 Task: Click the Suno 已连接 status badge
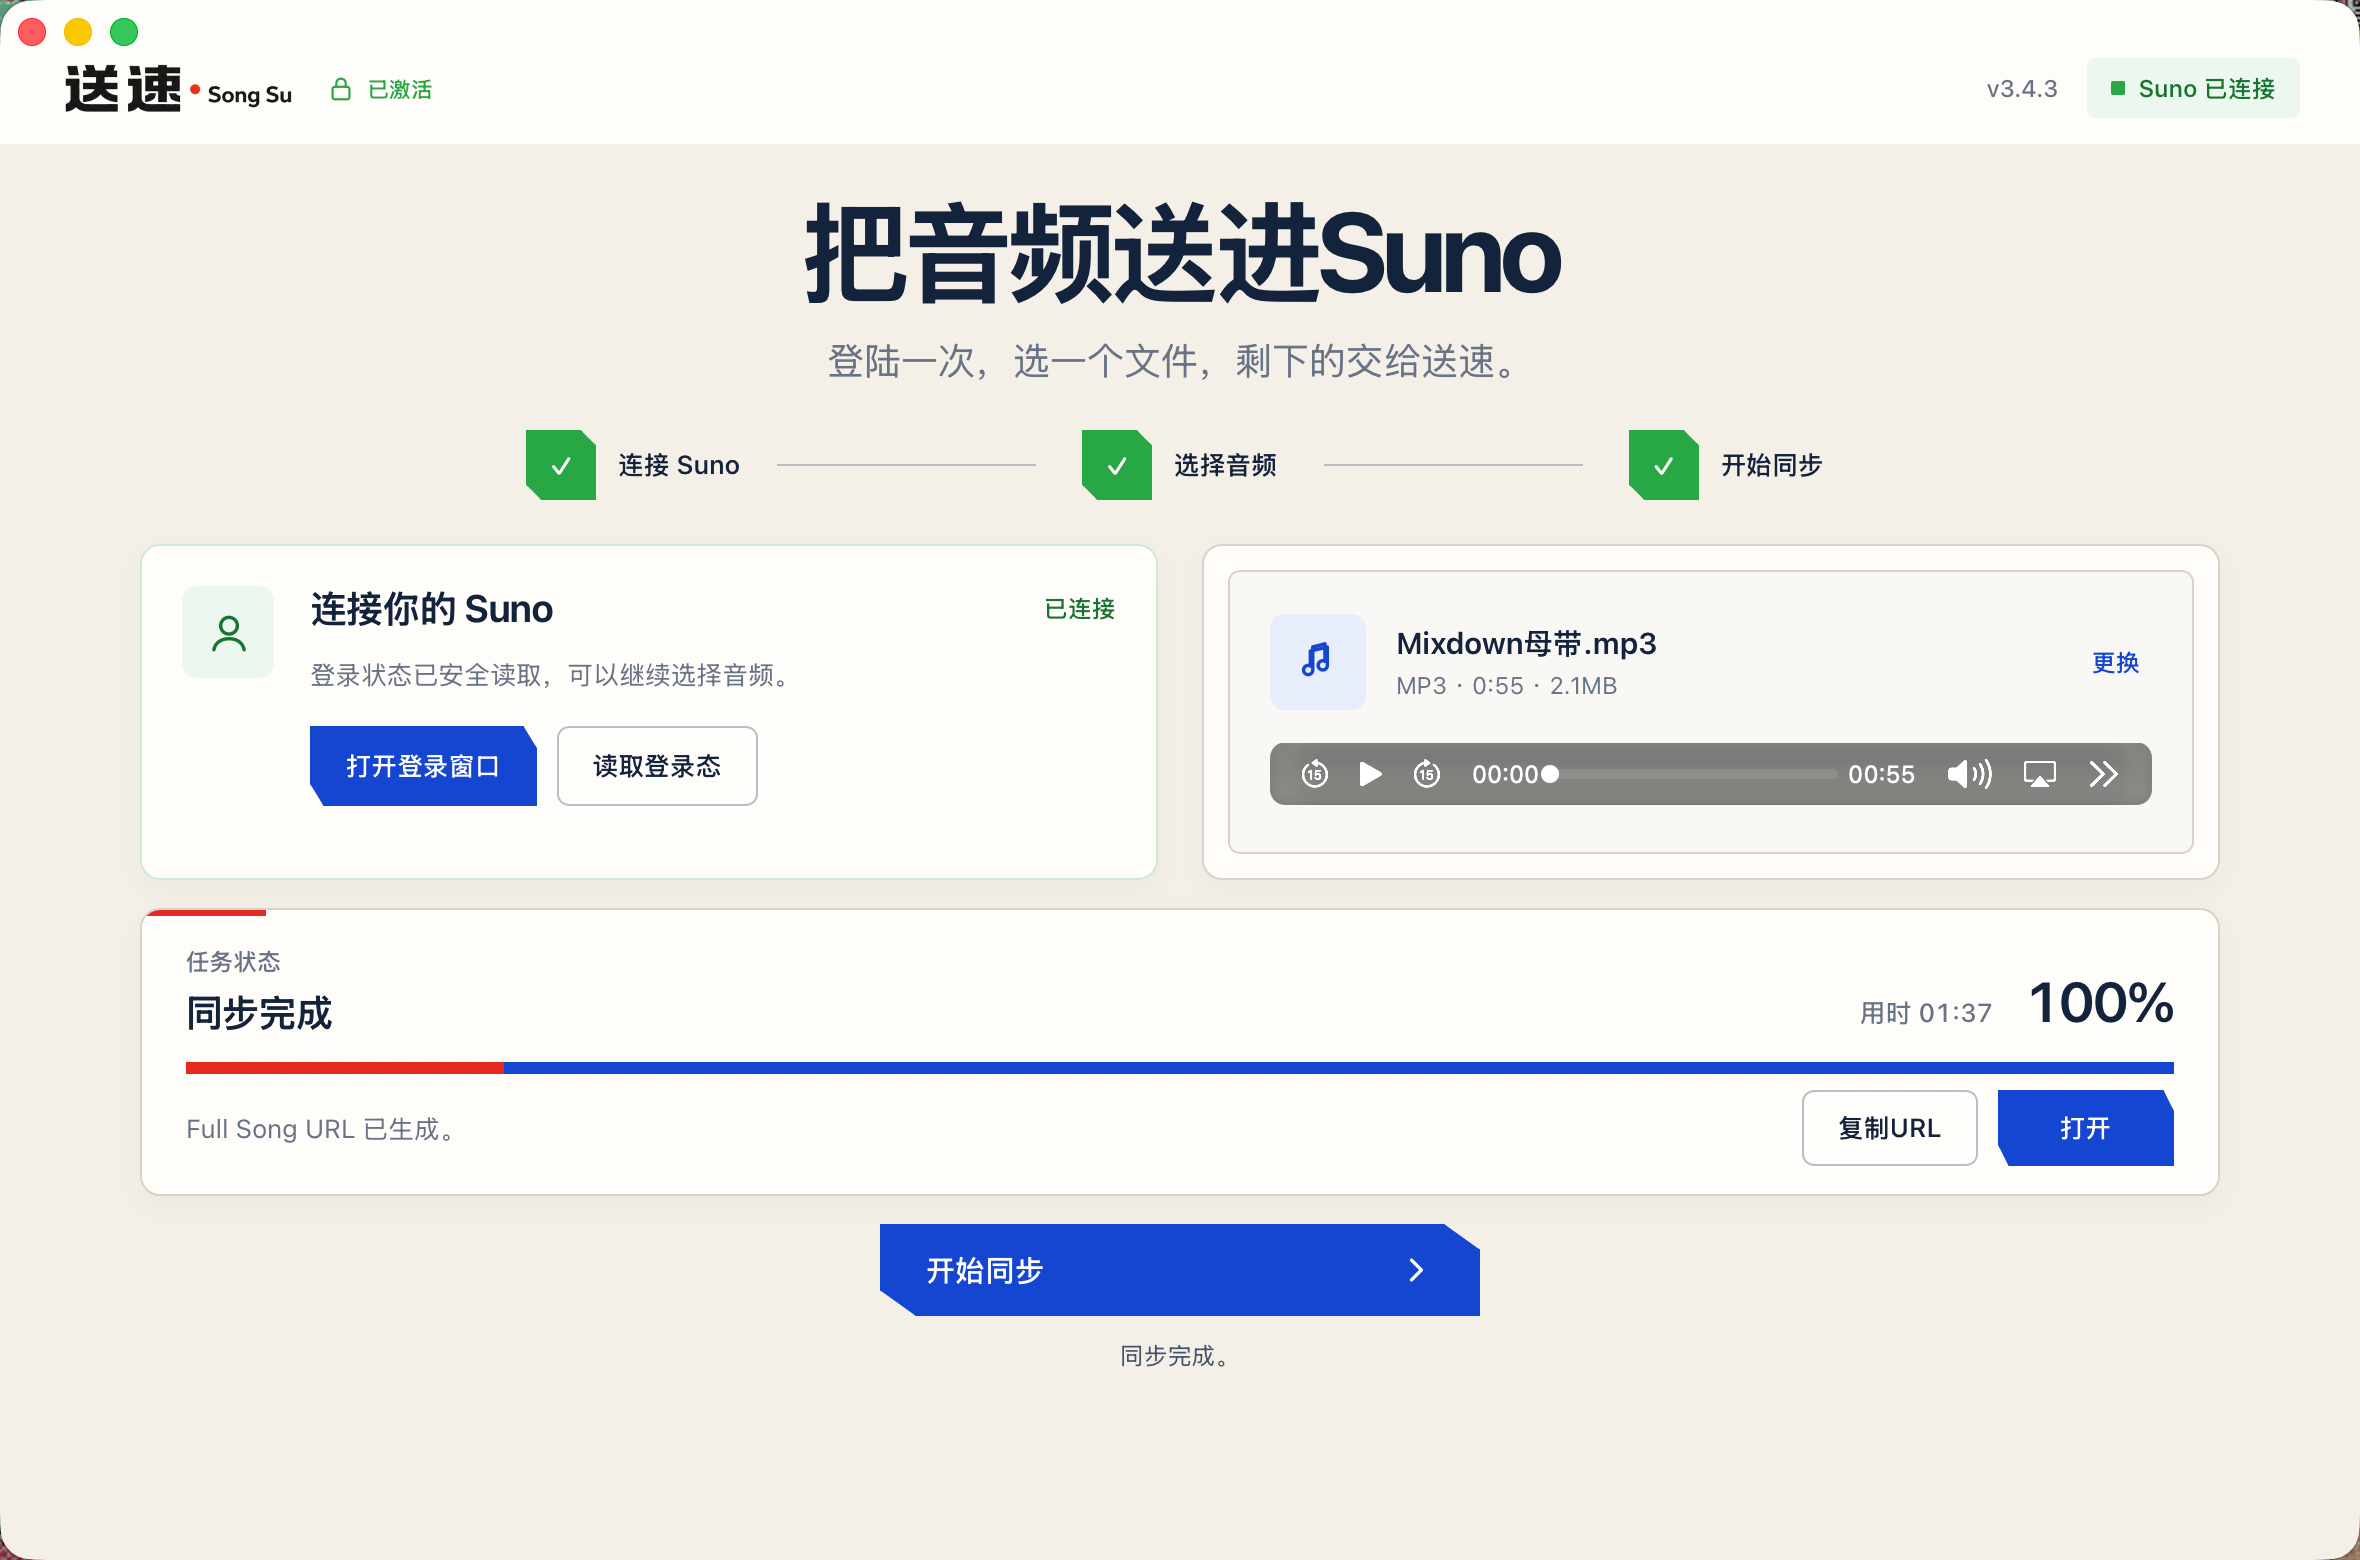[2193, 88]
